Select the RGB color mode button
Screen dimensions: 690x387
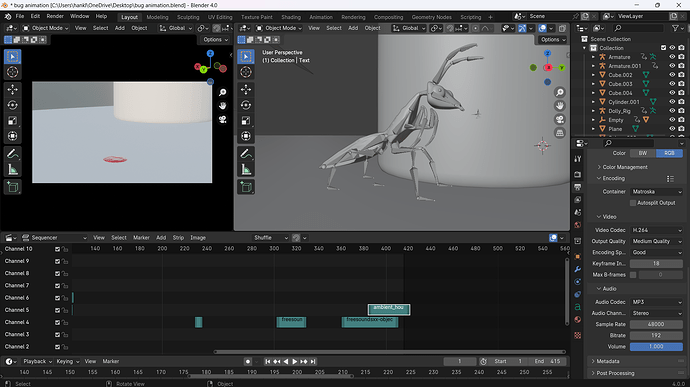pos(669,153)
